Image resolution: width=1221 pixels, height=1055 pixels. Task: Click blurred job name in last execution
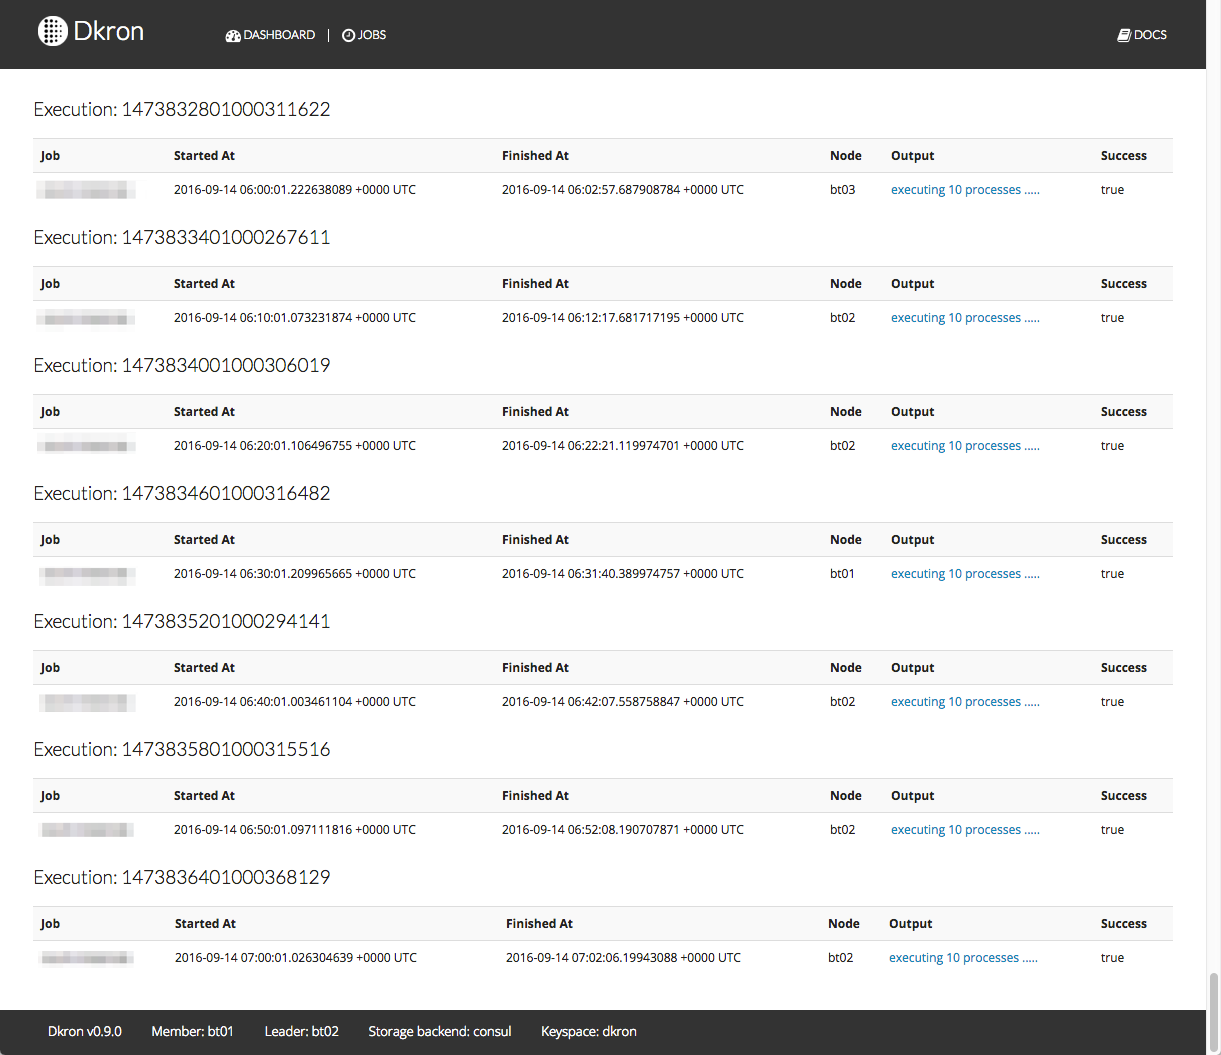point(86,958)
